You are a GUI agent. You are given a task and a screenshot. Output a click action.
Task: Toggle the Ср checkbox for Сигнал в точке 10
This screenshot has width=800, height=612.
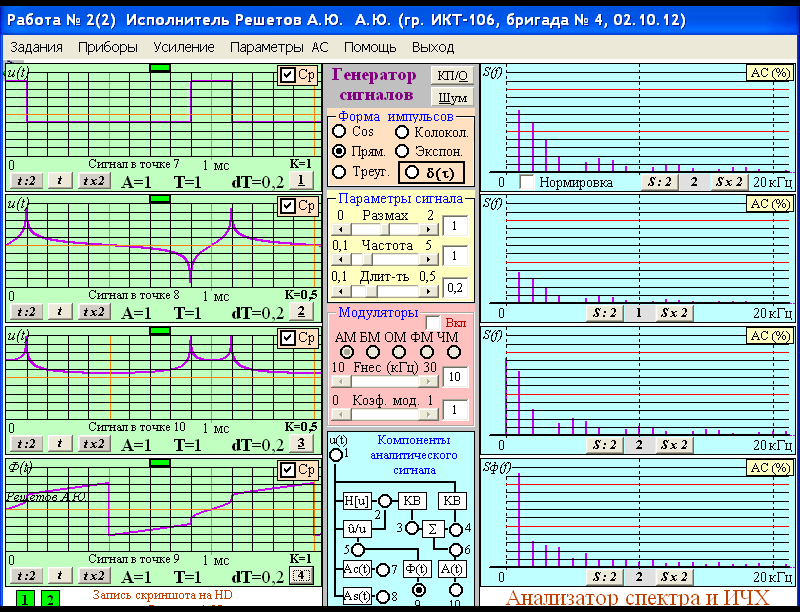288,338
